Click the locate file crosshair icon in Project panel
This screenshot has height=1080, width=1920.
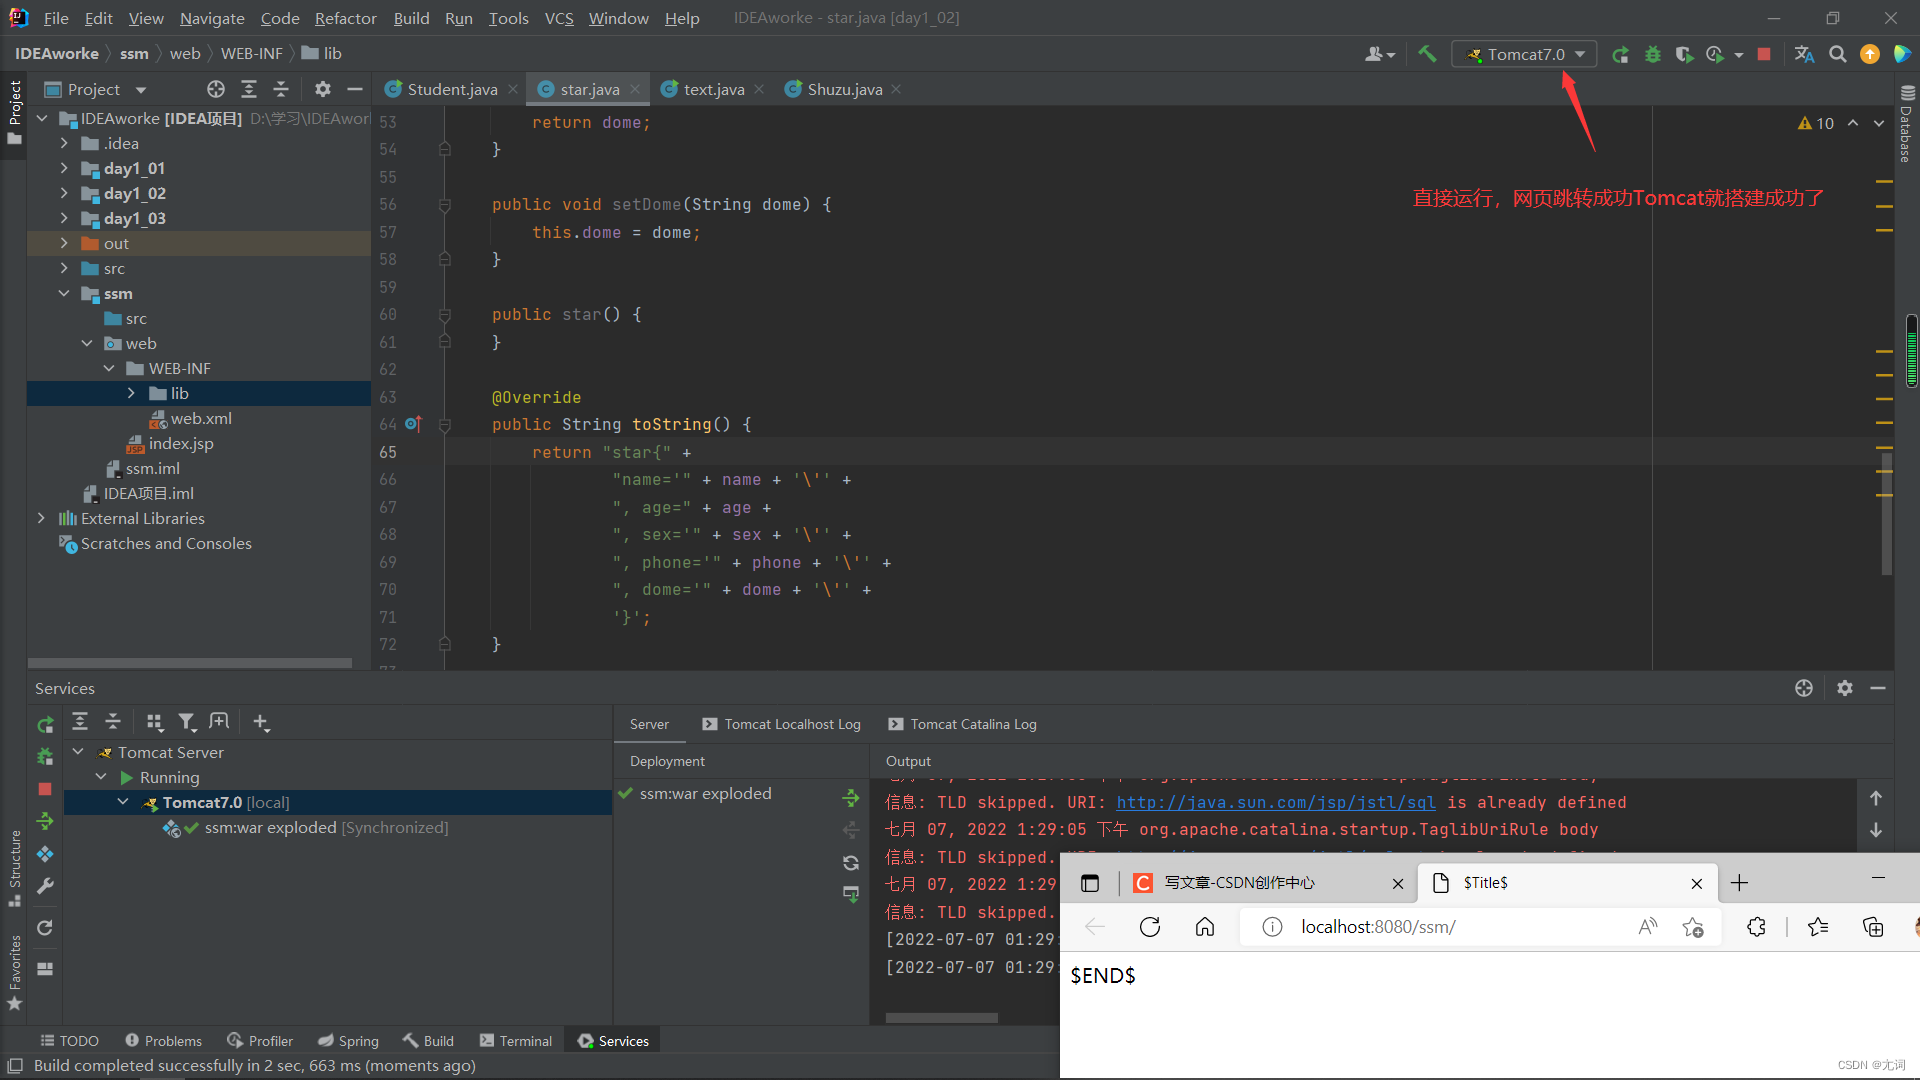point(216,89)
